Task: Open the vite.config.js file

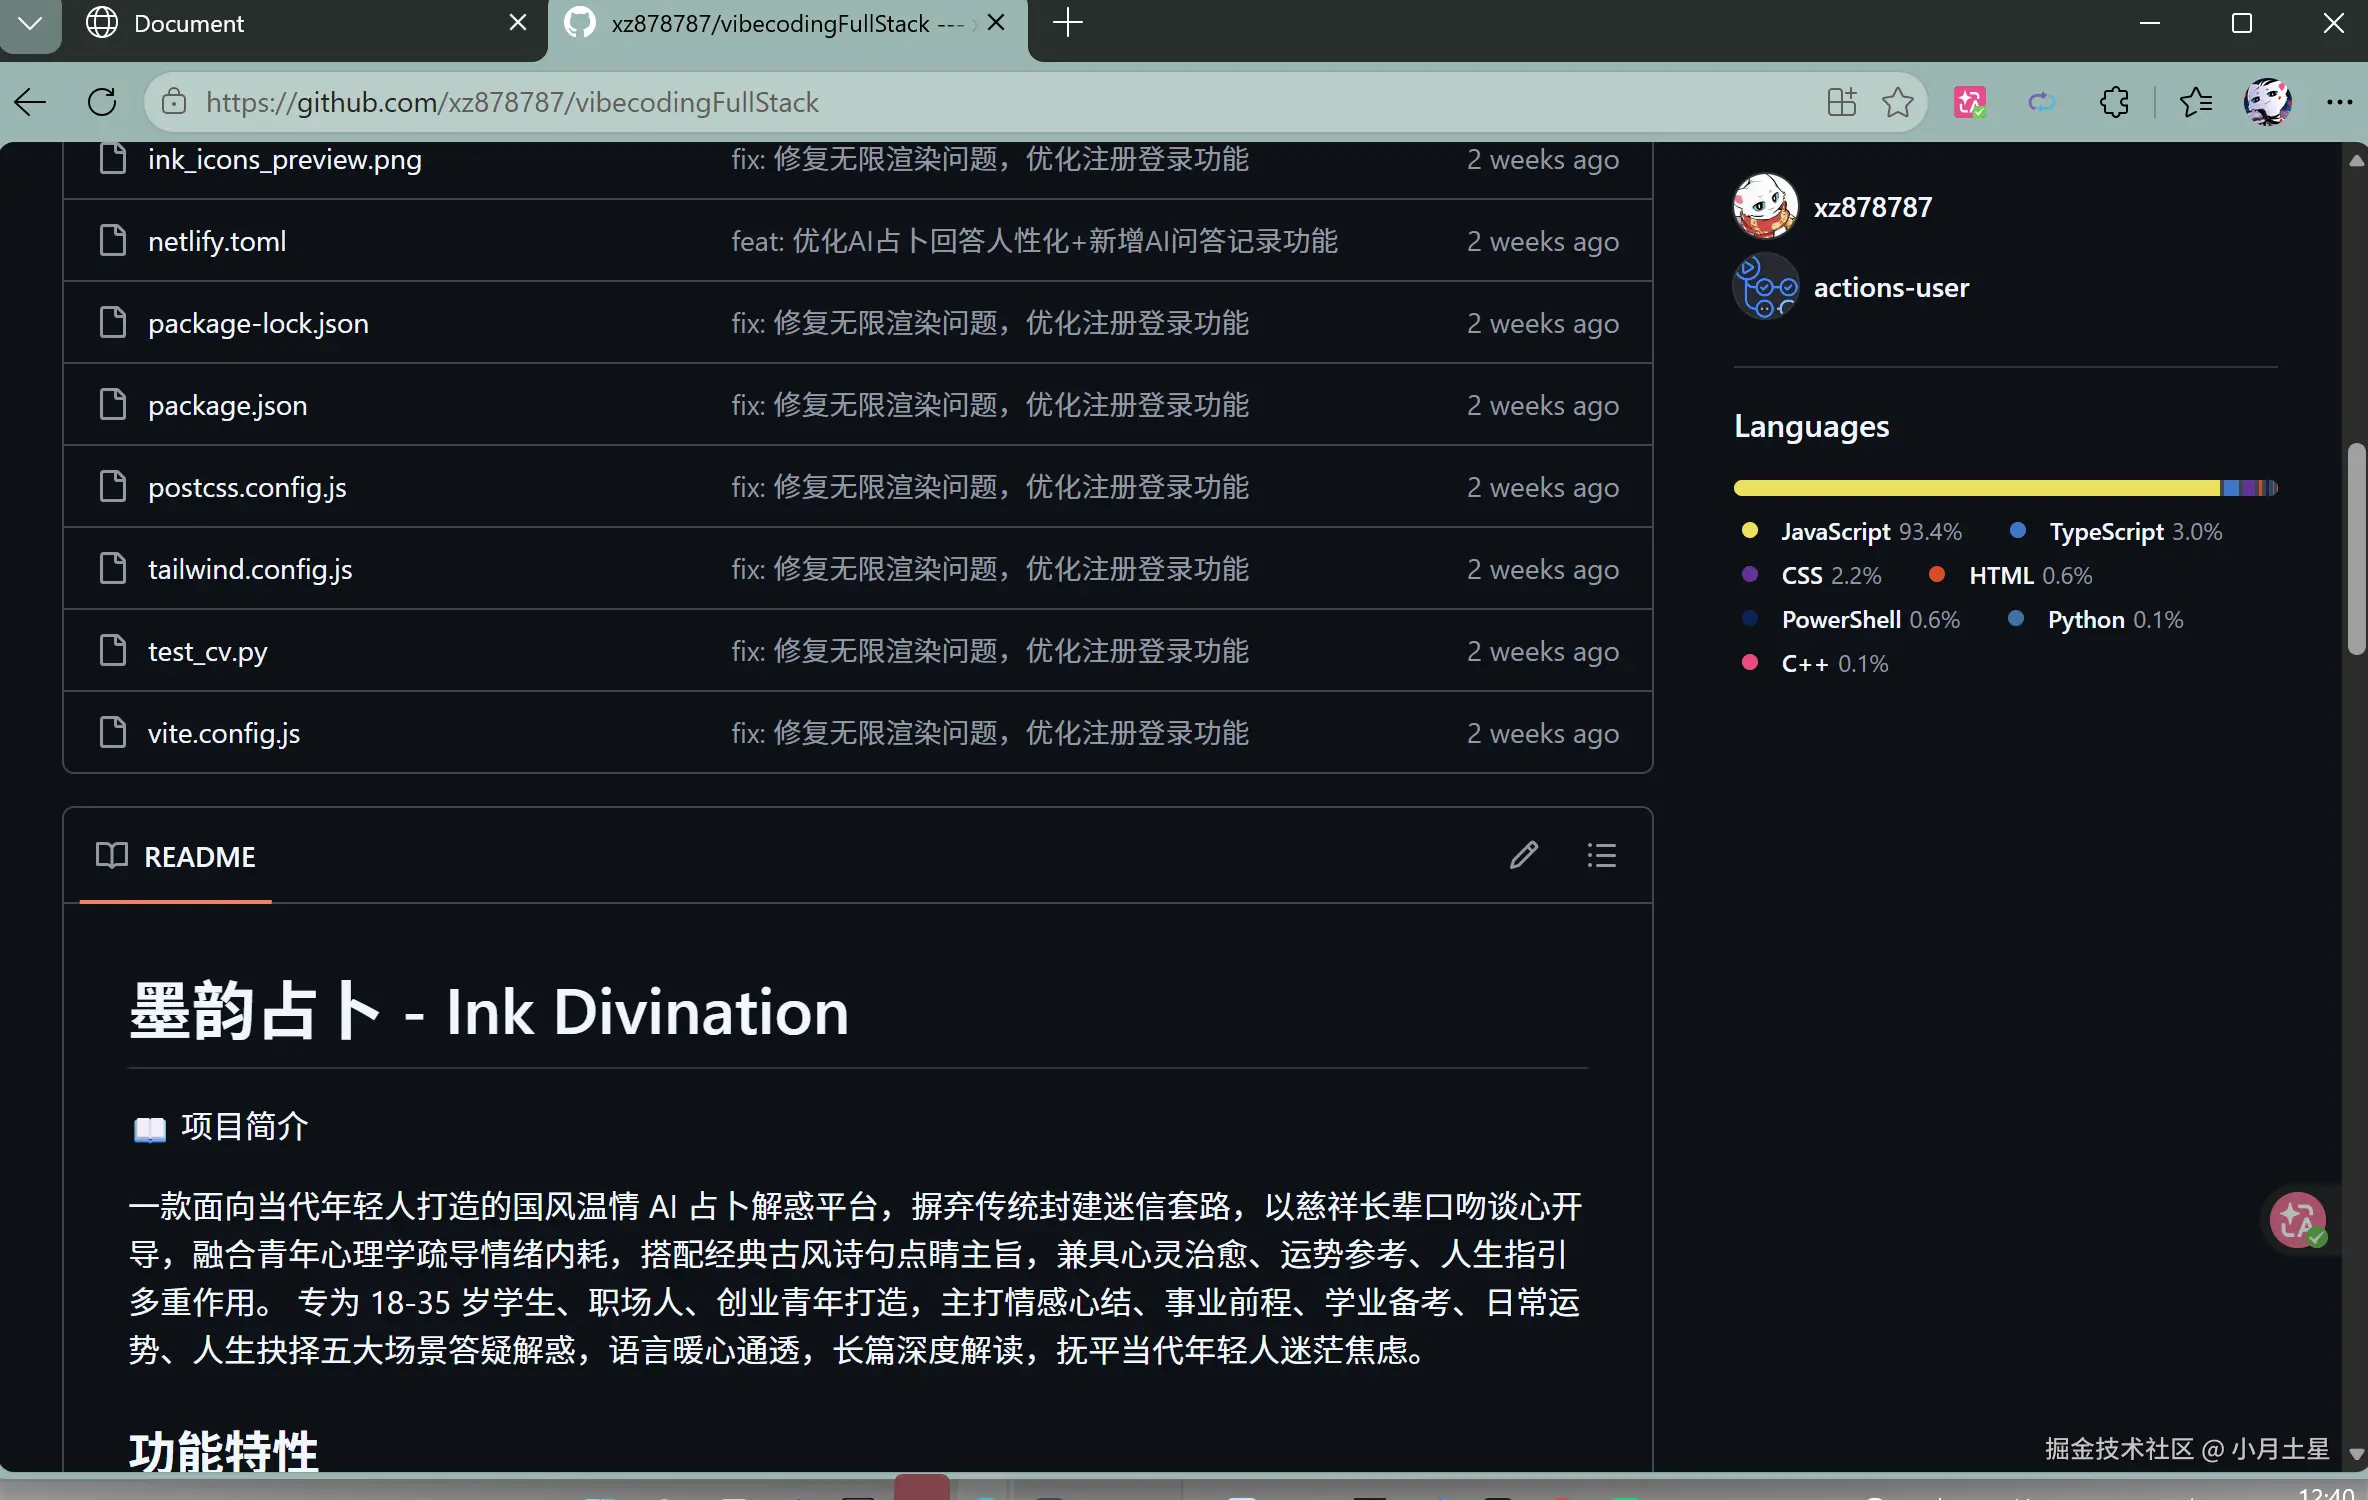Action: pyautogui.click(x=224, y=733)
